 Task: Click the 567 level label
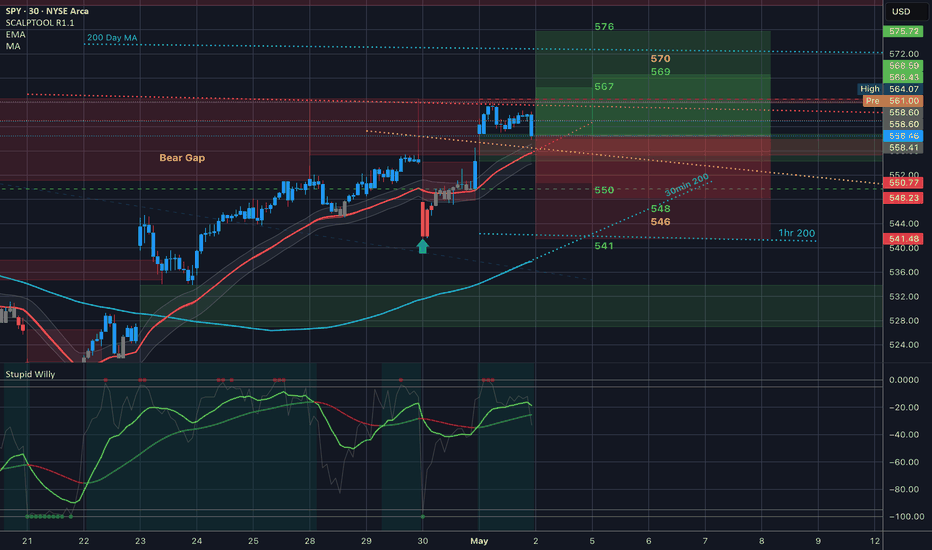coord(604,87)
